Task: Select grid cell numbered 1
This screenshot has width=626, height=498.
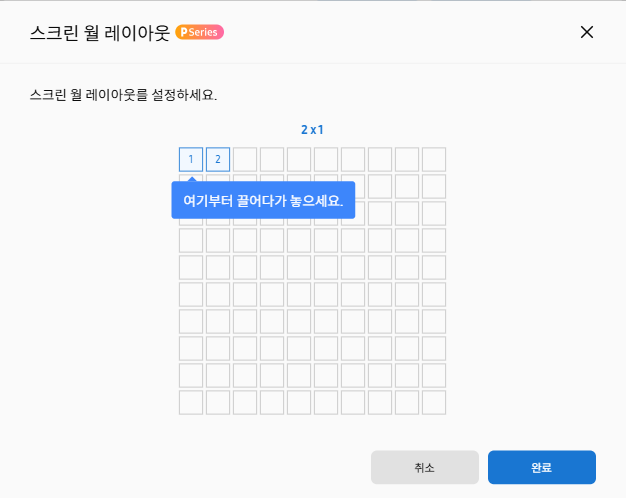Action: point(191,159)
